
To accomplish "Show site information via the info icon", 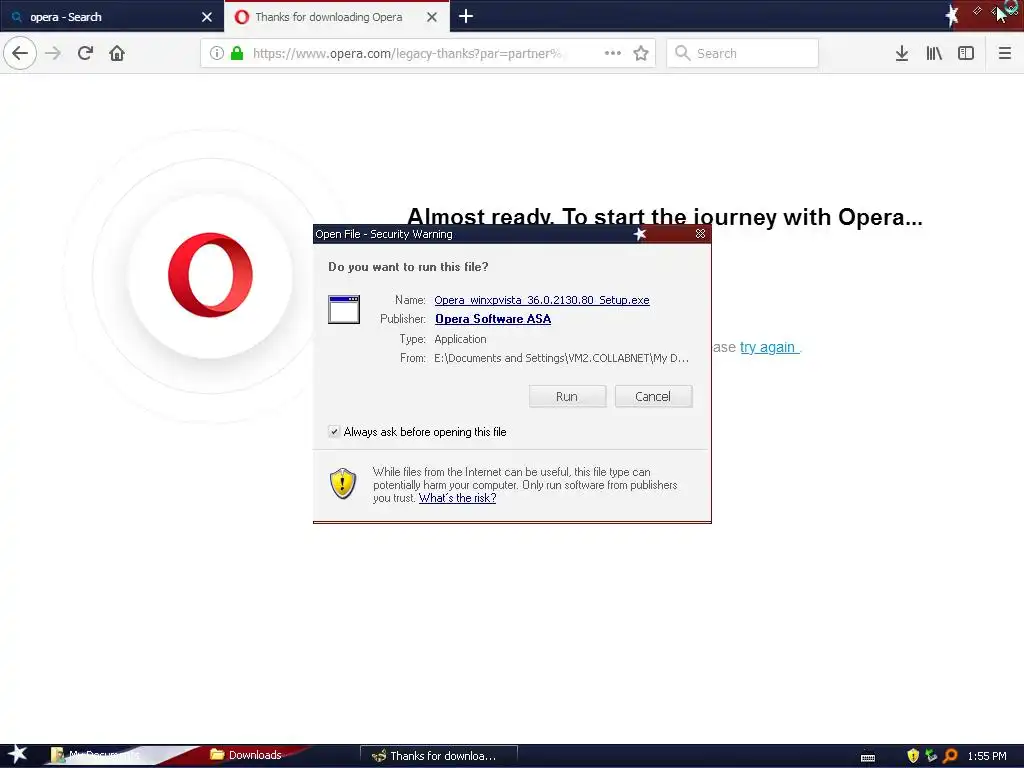I will (217, 53).
